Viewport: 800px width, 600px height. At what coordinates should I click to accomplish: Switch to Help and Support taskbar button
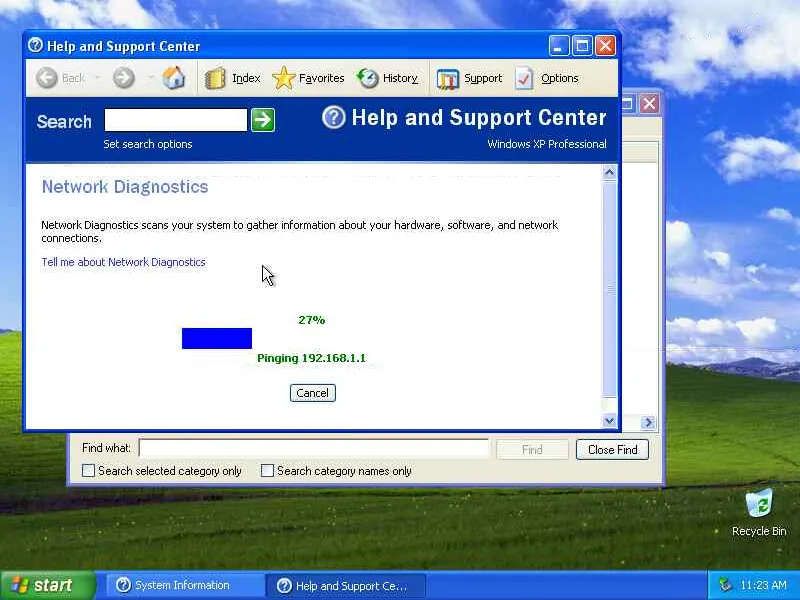(345, 585)
